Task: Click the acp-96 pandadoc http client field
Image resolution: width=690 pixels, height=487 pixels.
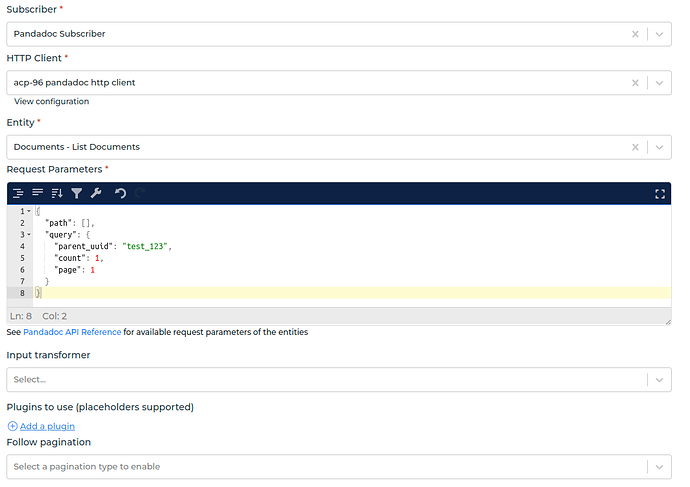Action: coord(339,83)
